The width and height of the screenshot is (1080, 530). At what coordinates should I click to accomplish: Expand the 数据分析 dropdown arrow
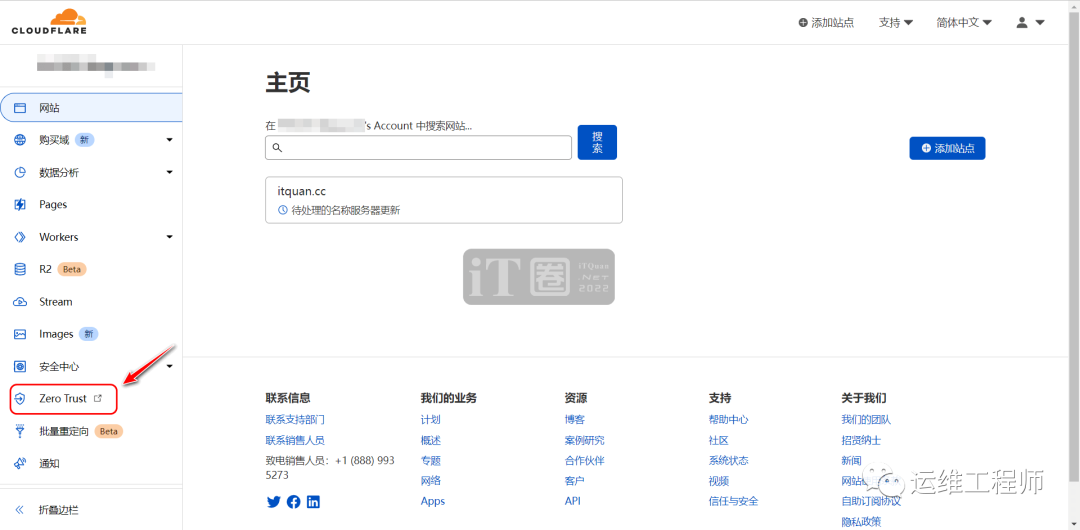click(169, 172)
